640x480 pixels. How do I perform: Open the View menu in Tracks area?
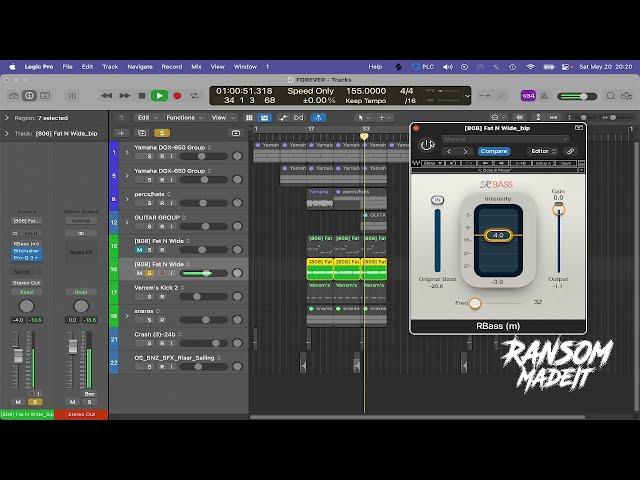223,118
